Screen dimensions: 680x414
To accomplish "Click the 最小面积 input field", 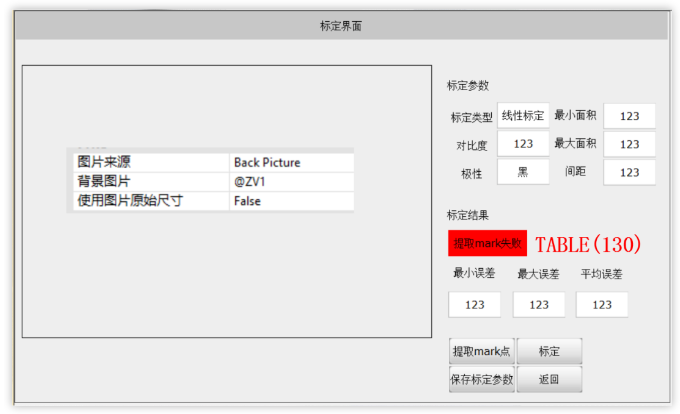I will [629, 116].
